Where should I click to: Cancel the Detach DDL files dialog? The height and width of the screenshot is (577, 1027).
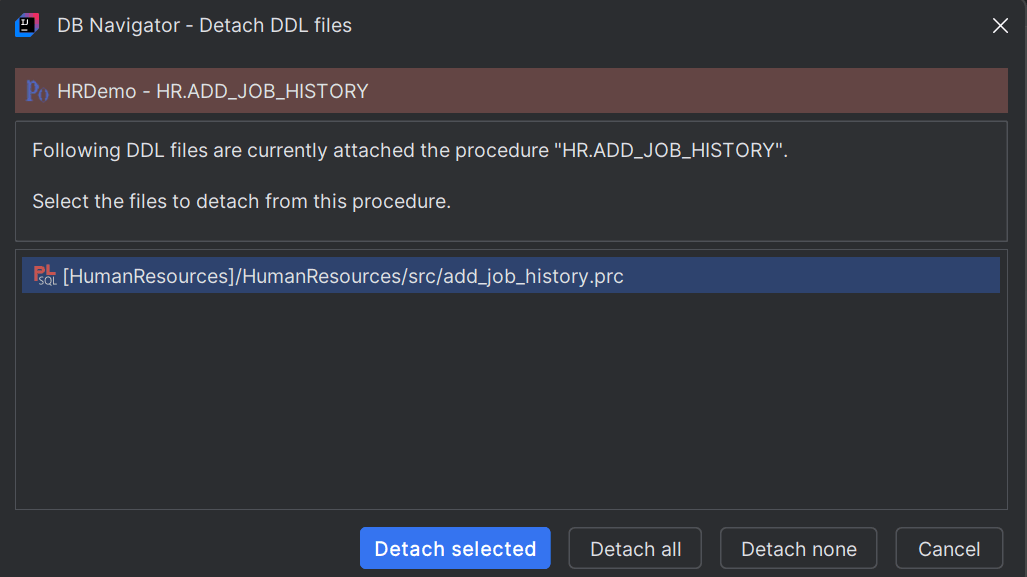point(948,548)
